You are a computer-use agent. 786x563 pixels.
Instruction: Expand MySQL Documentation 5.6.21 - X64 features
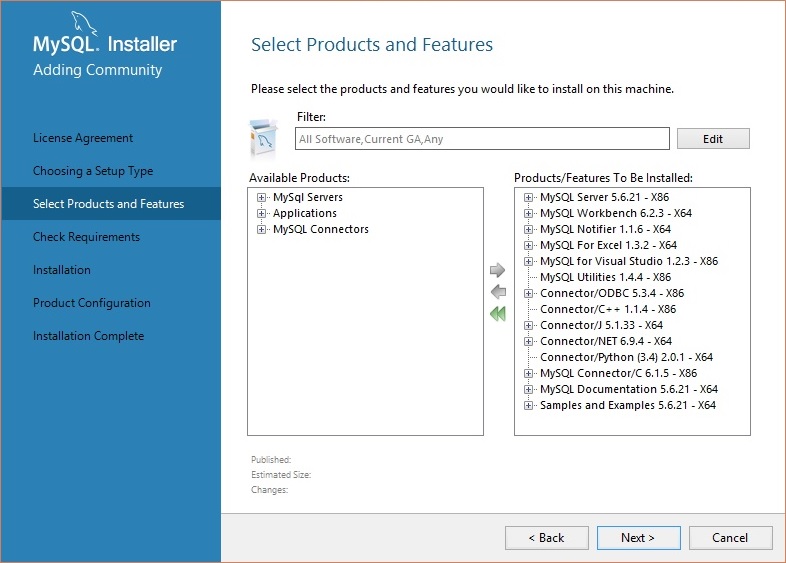tap(528, 390)
